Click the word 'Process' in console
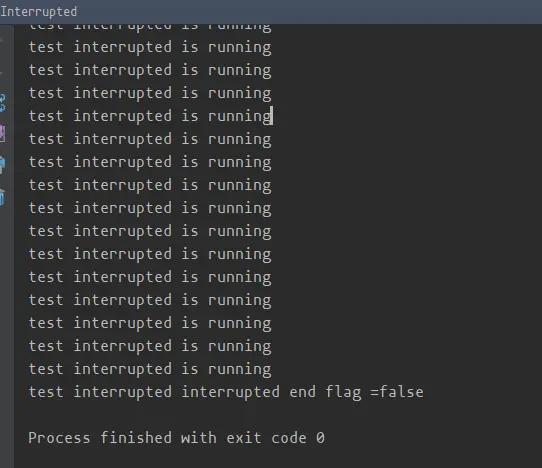 (59, 438)
